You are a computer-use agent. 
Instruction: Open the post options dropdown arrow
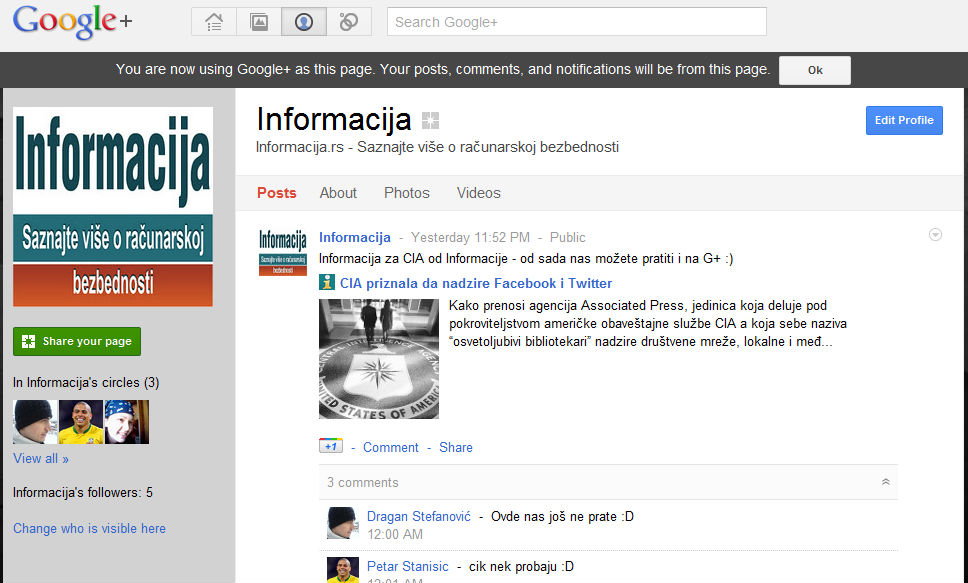[x=935, y=235]
